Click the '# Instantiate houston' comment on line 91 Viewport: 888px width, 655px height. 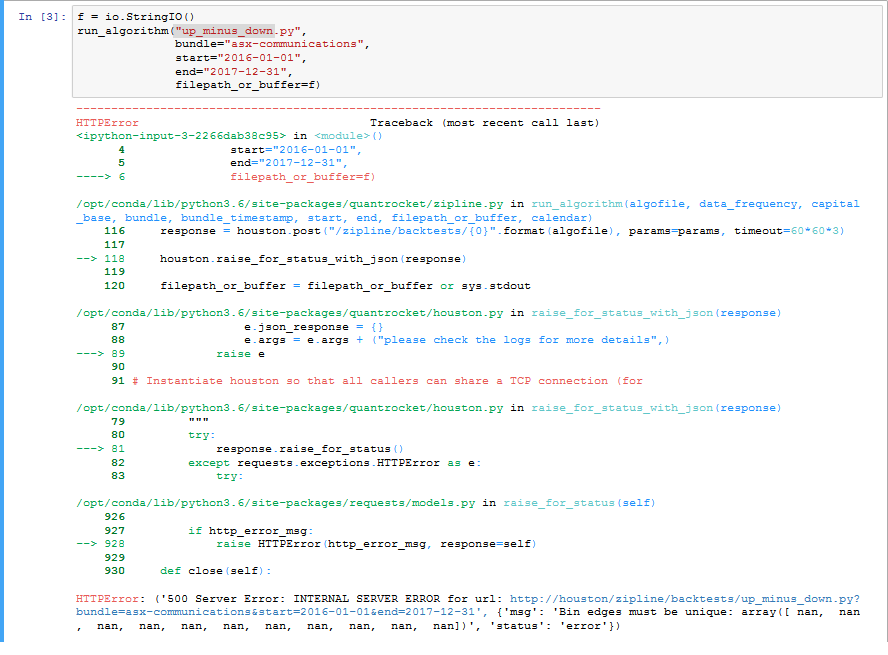[387, 381]
